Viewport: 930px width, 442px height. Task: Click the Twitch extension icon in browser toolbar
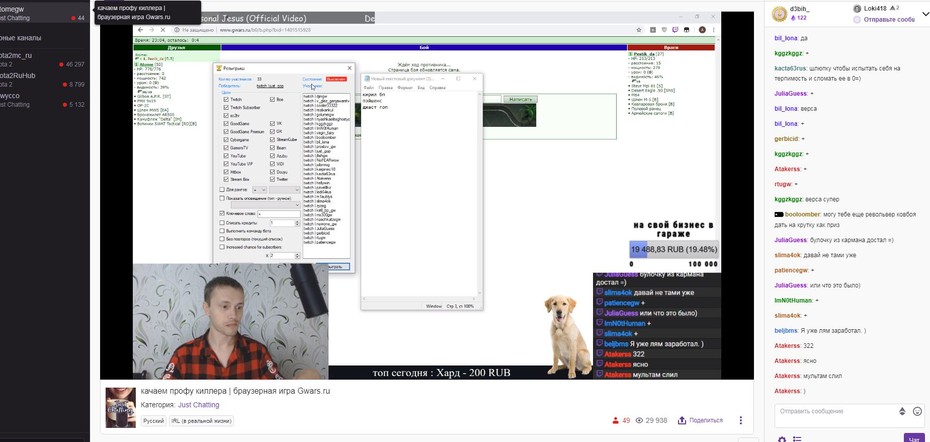click(x=675, y=30)
